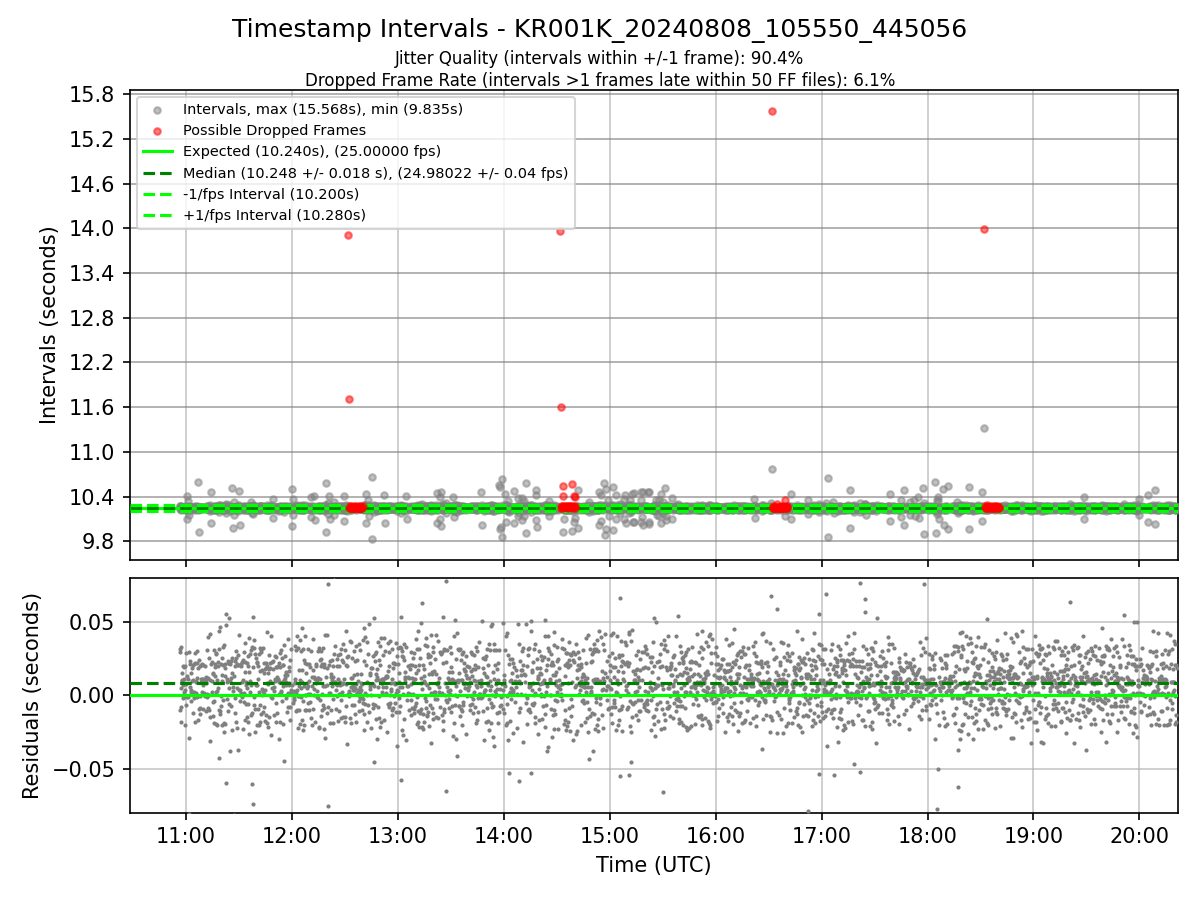Viewport: 1200px width, 900px height.
Task: Click the red dropped-frame point near 15.6 seconds
Action: tap(772, 111)
